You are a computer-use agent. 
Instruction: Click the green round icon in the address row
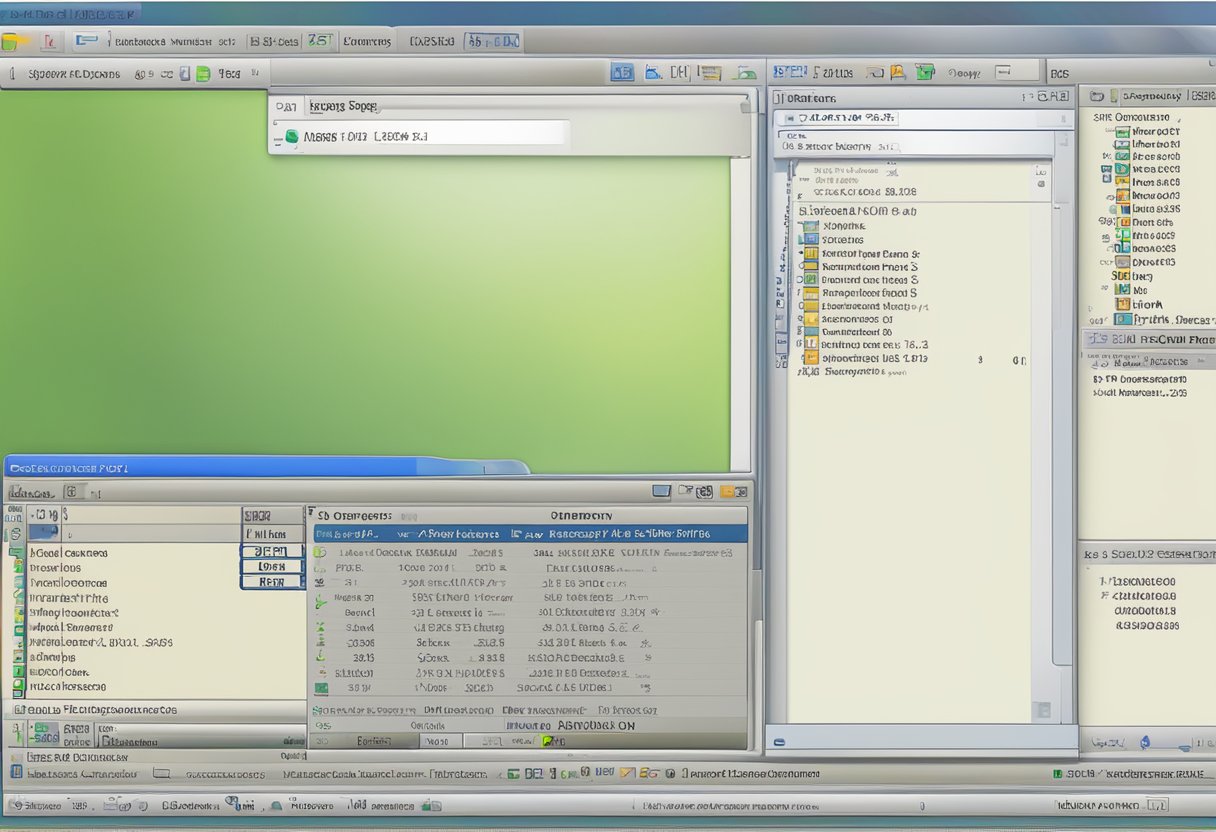coord(291,136)
